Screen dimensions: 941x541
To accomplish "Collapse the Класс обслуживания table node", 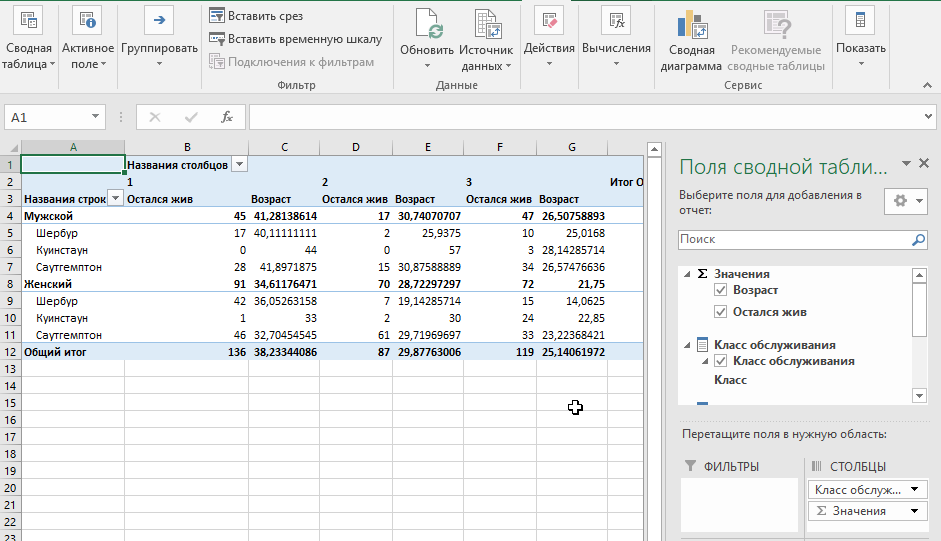I will pyautogui.click(x=687, y=345).
